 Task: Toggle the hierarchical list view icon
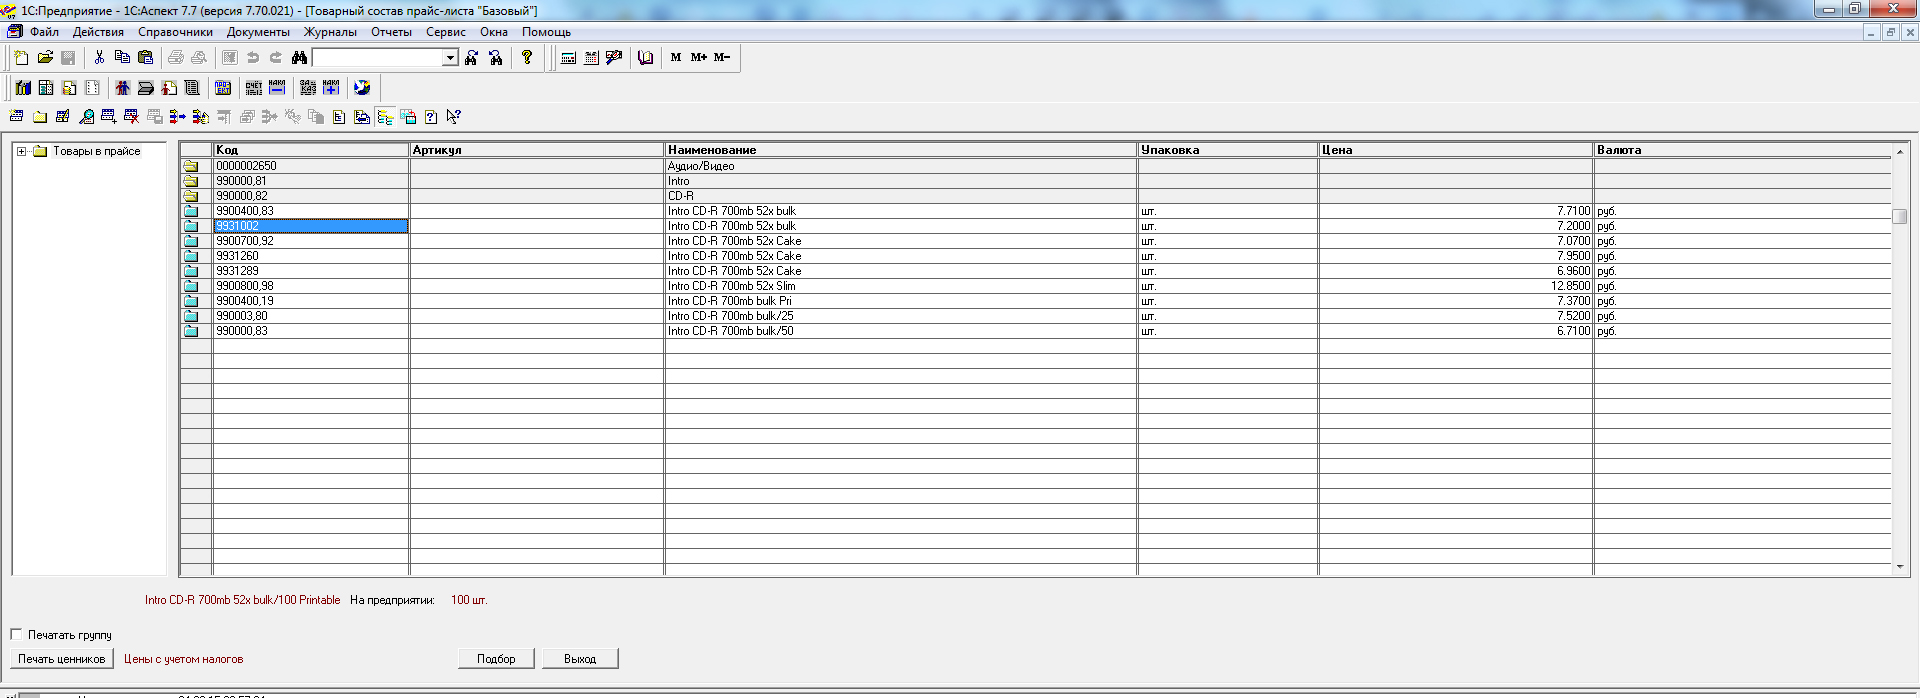point(385,117)
